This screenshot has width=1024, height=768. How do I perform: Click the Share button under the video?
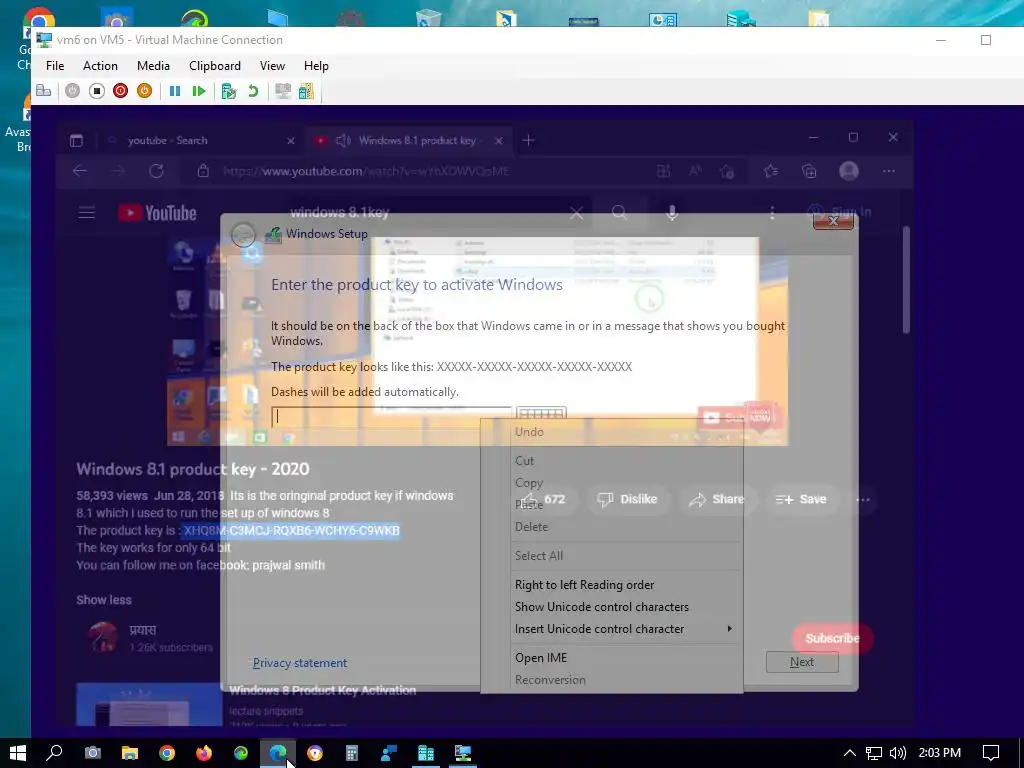[x=717, y=499]
